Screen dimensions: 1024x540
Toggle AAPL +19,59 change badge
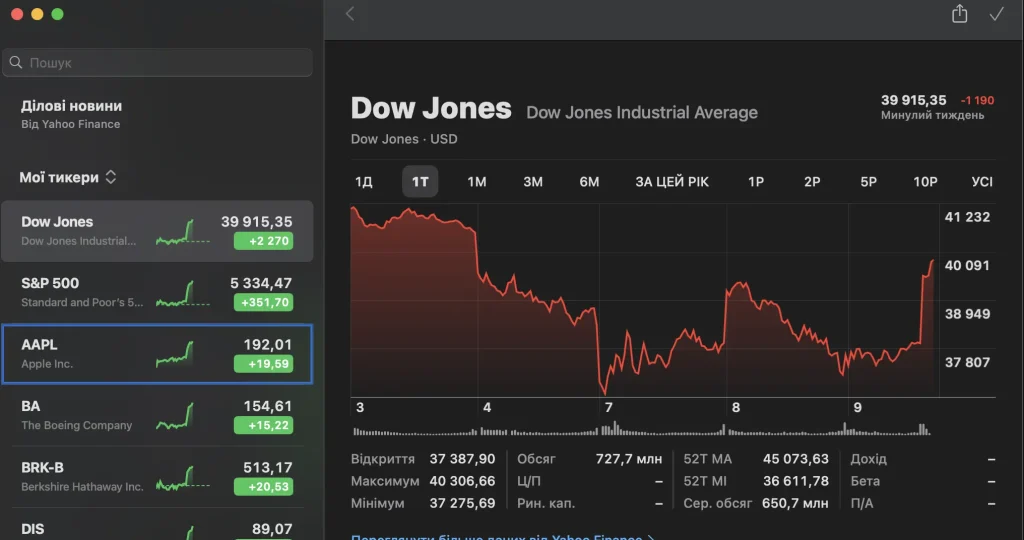(x=264, y=364)
